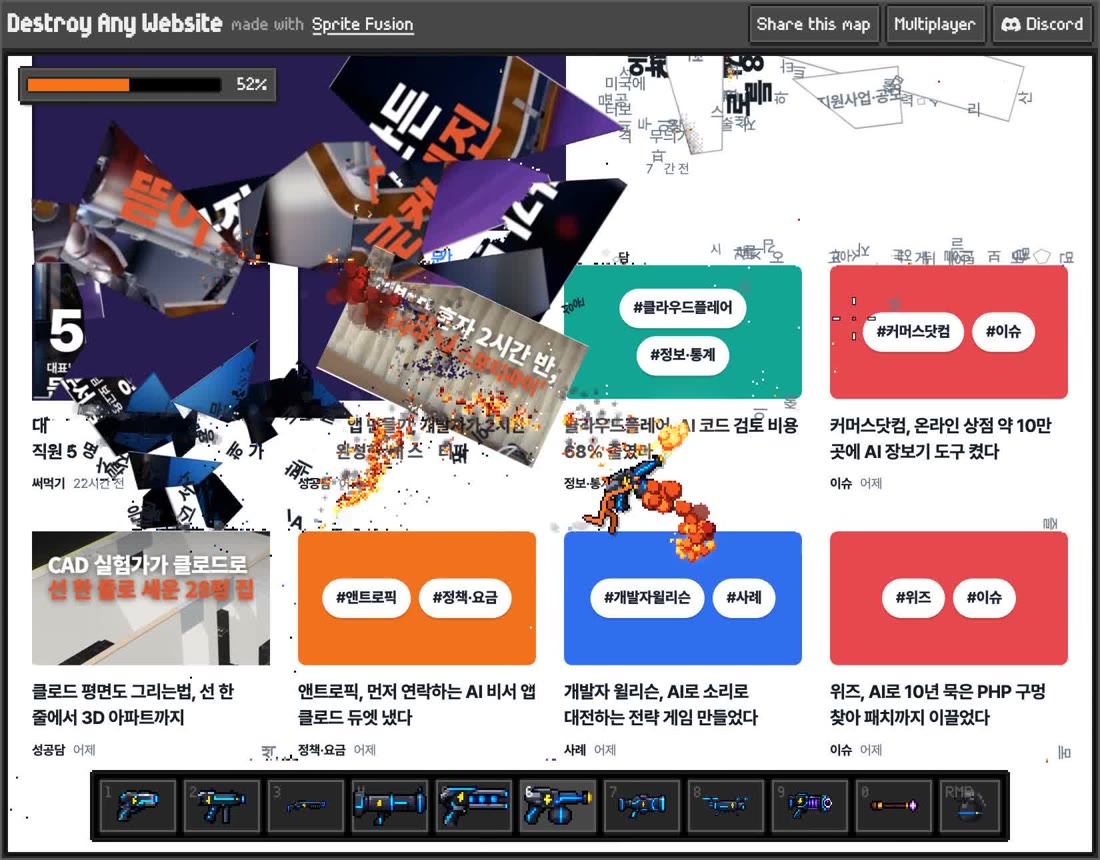Select the RMB grenade slot

pyautogui.click(x=970, y=805)
